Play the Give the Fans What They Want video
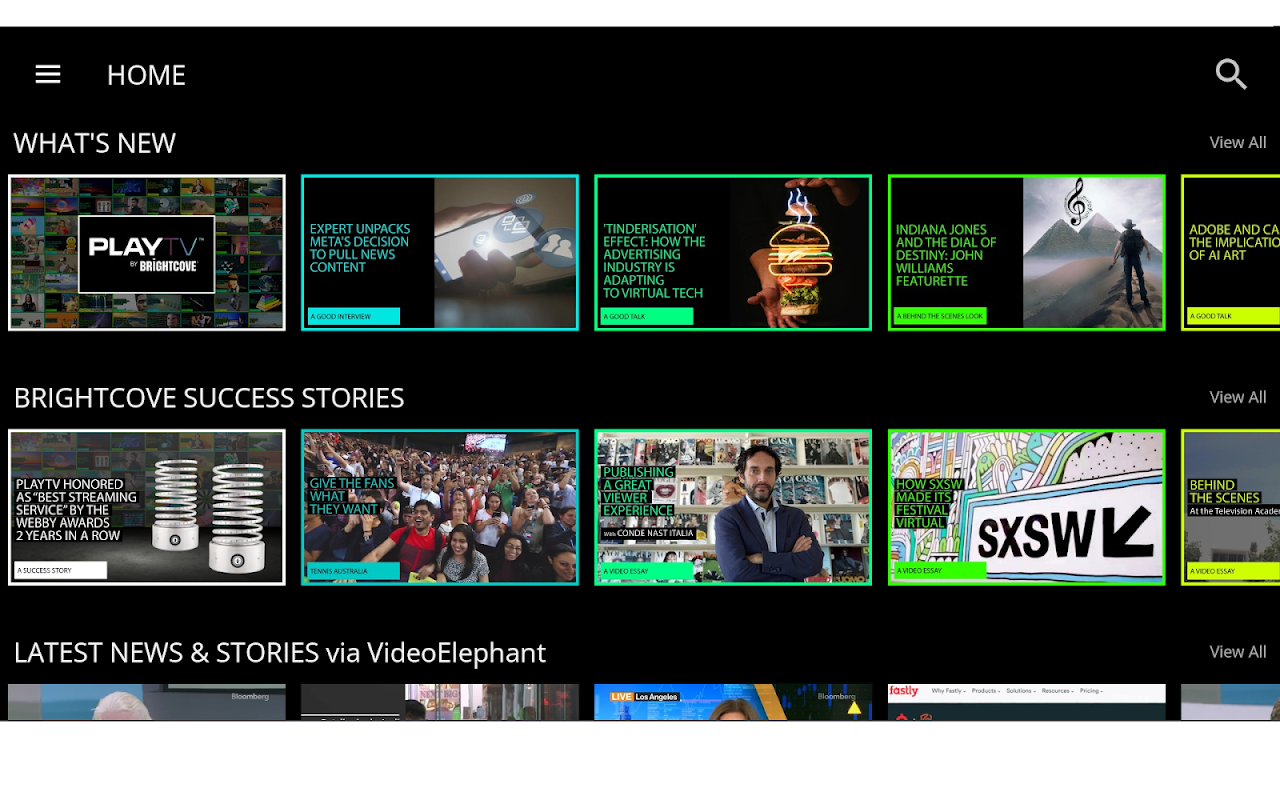Screen dimensions: 1280x800 coord(440,508)
